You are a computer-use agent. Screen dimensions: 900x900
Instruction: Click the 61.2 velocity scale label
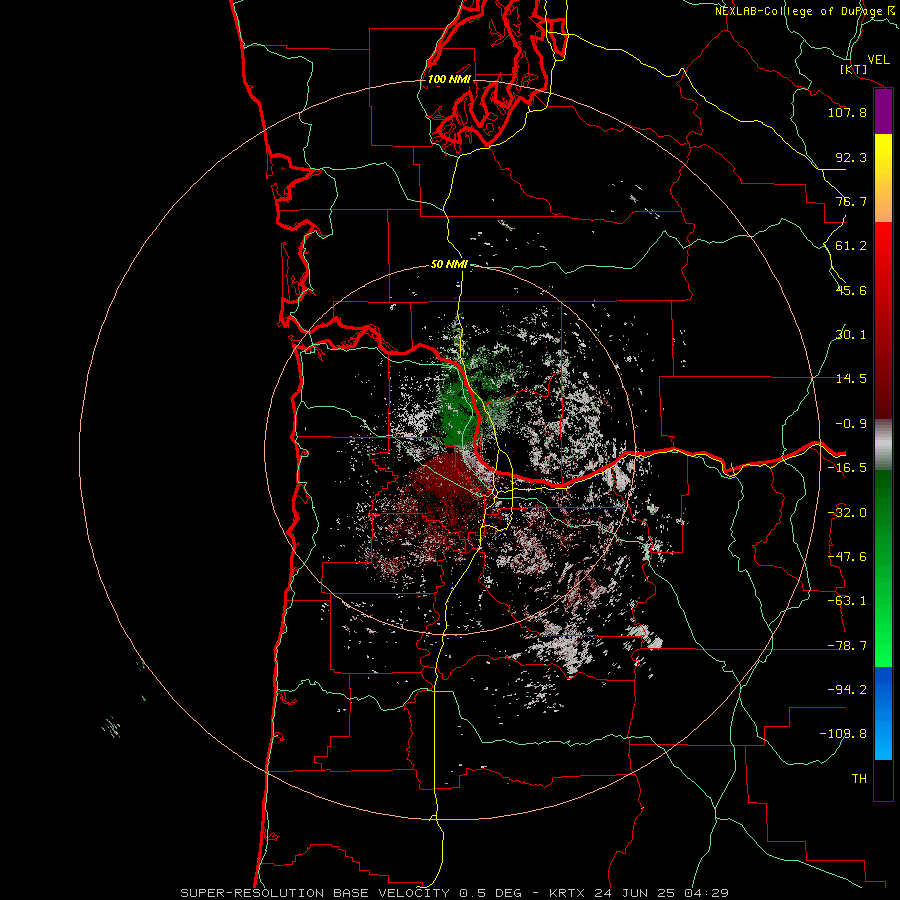pos(851,246)
